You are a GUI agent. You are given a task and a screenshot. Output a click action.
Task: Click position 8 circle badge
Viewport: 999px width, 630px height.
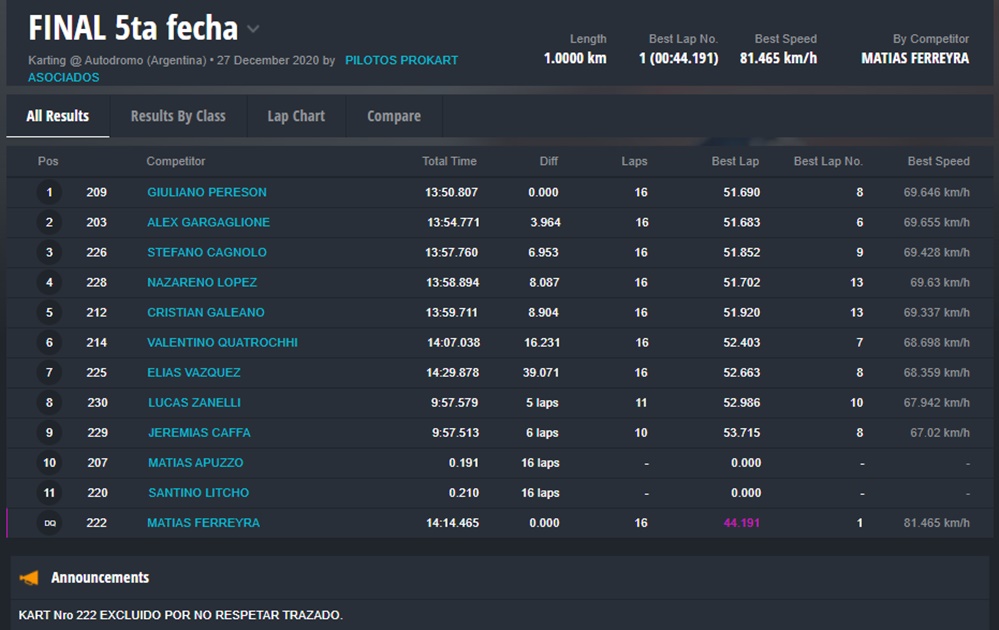49,403
